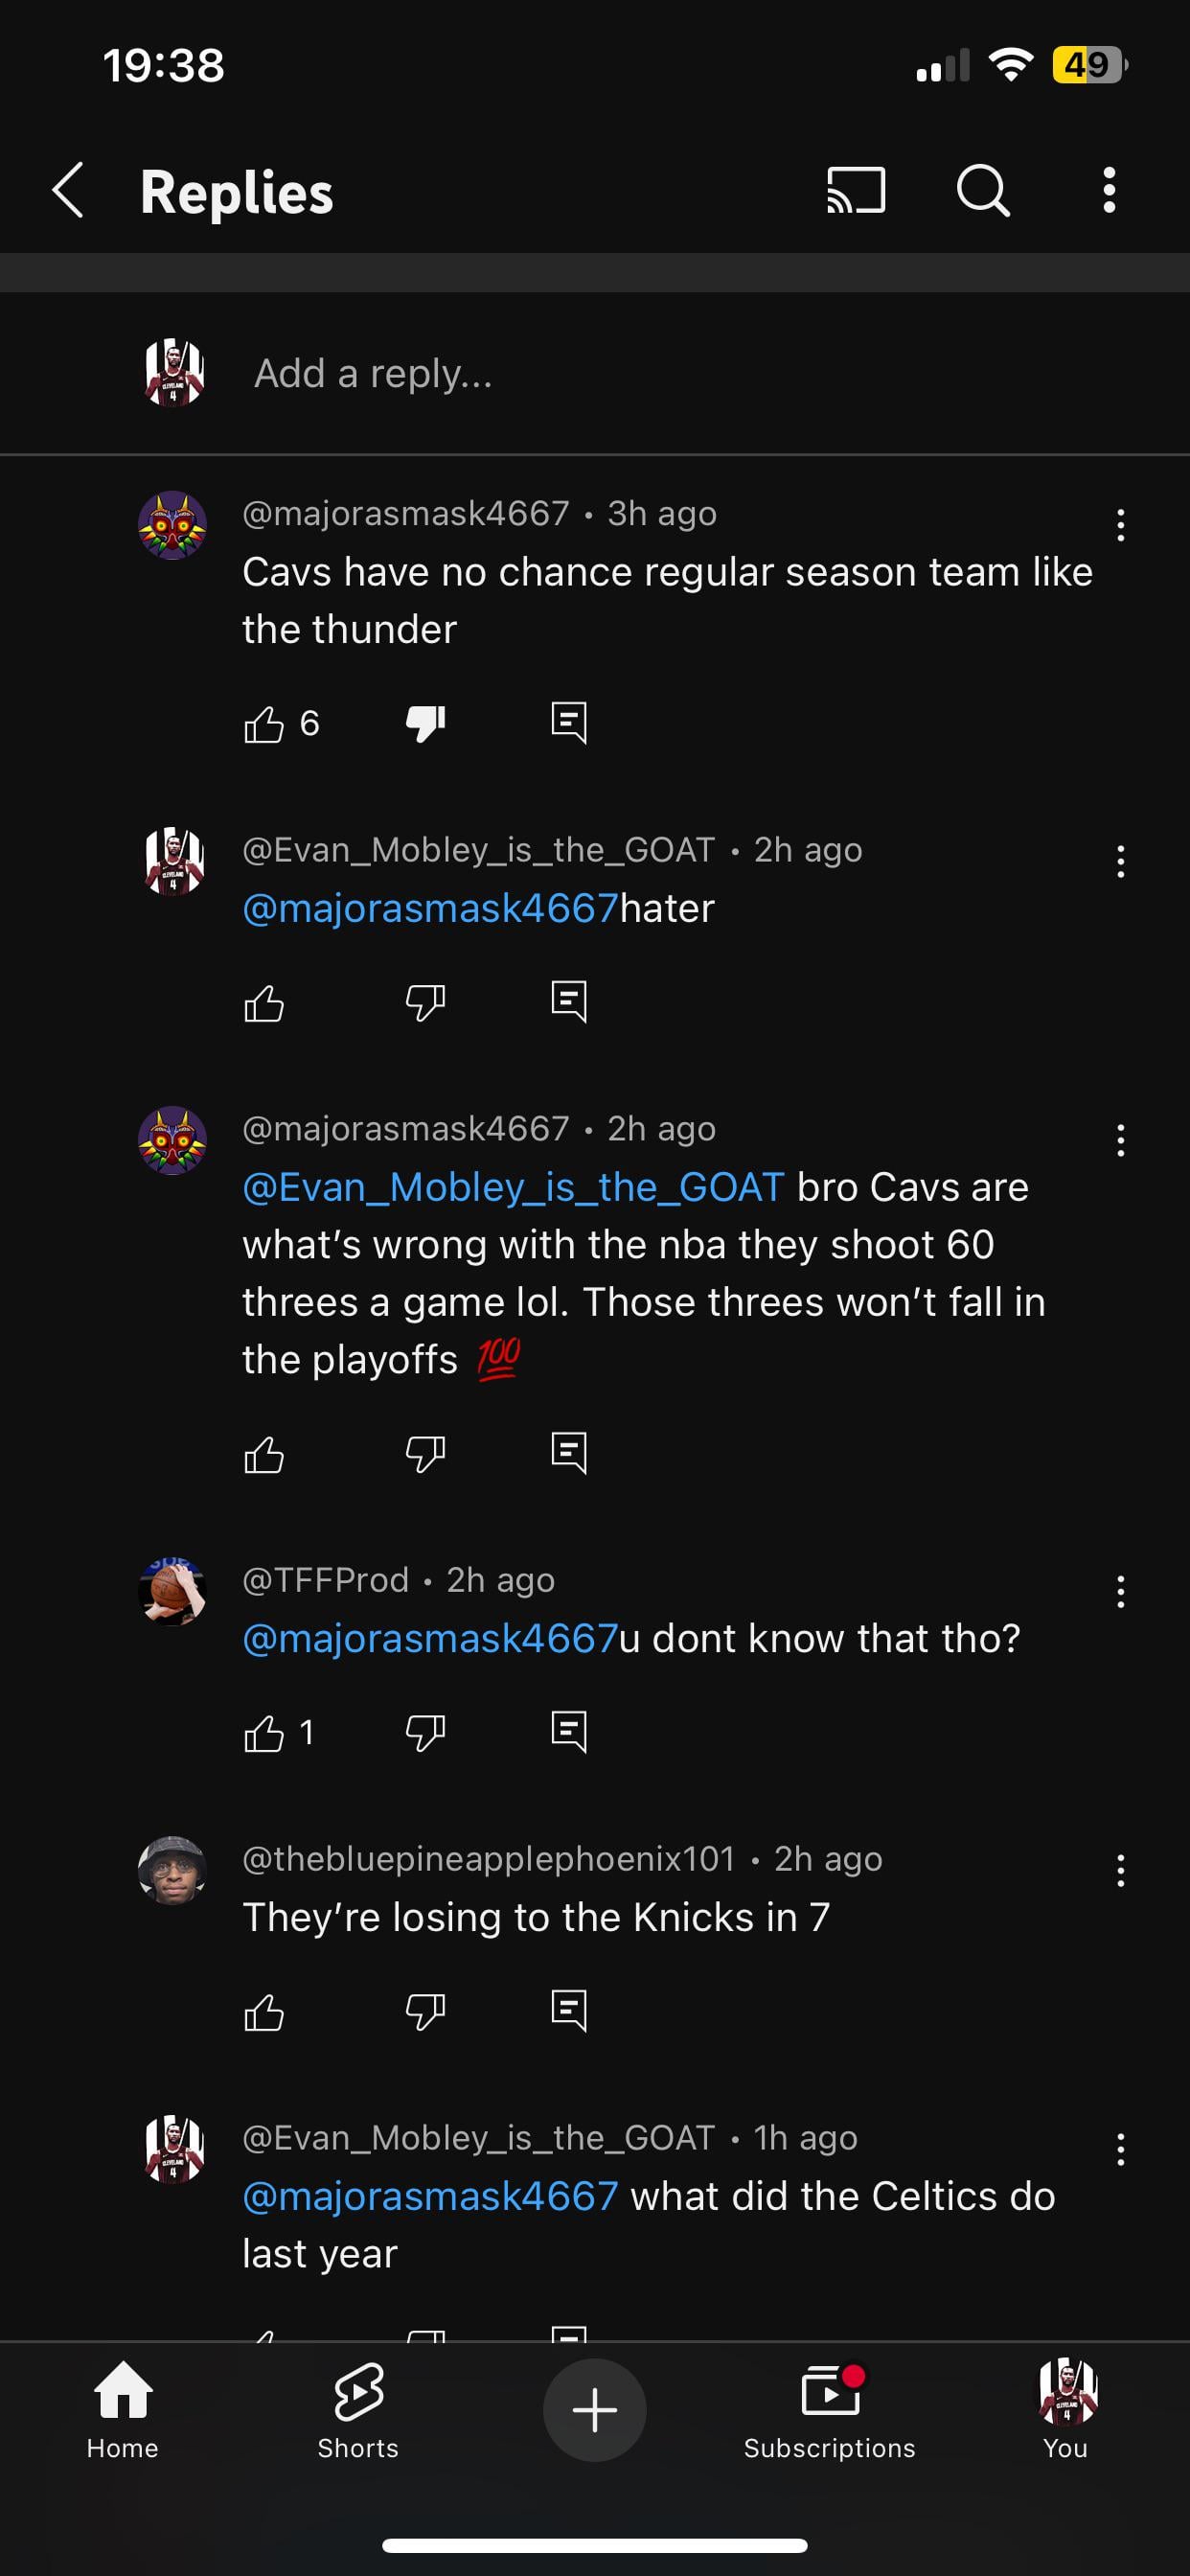Go back from the Replies screen
This screenshot has height=2576, width=1190.
click(68, 190)
